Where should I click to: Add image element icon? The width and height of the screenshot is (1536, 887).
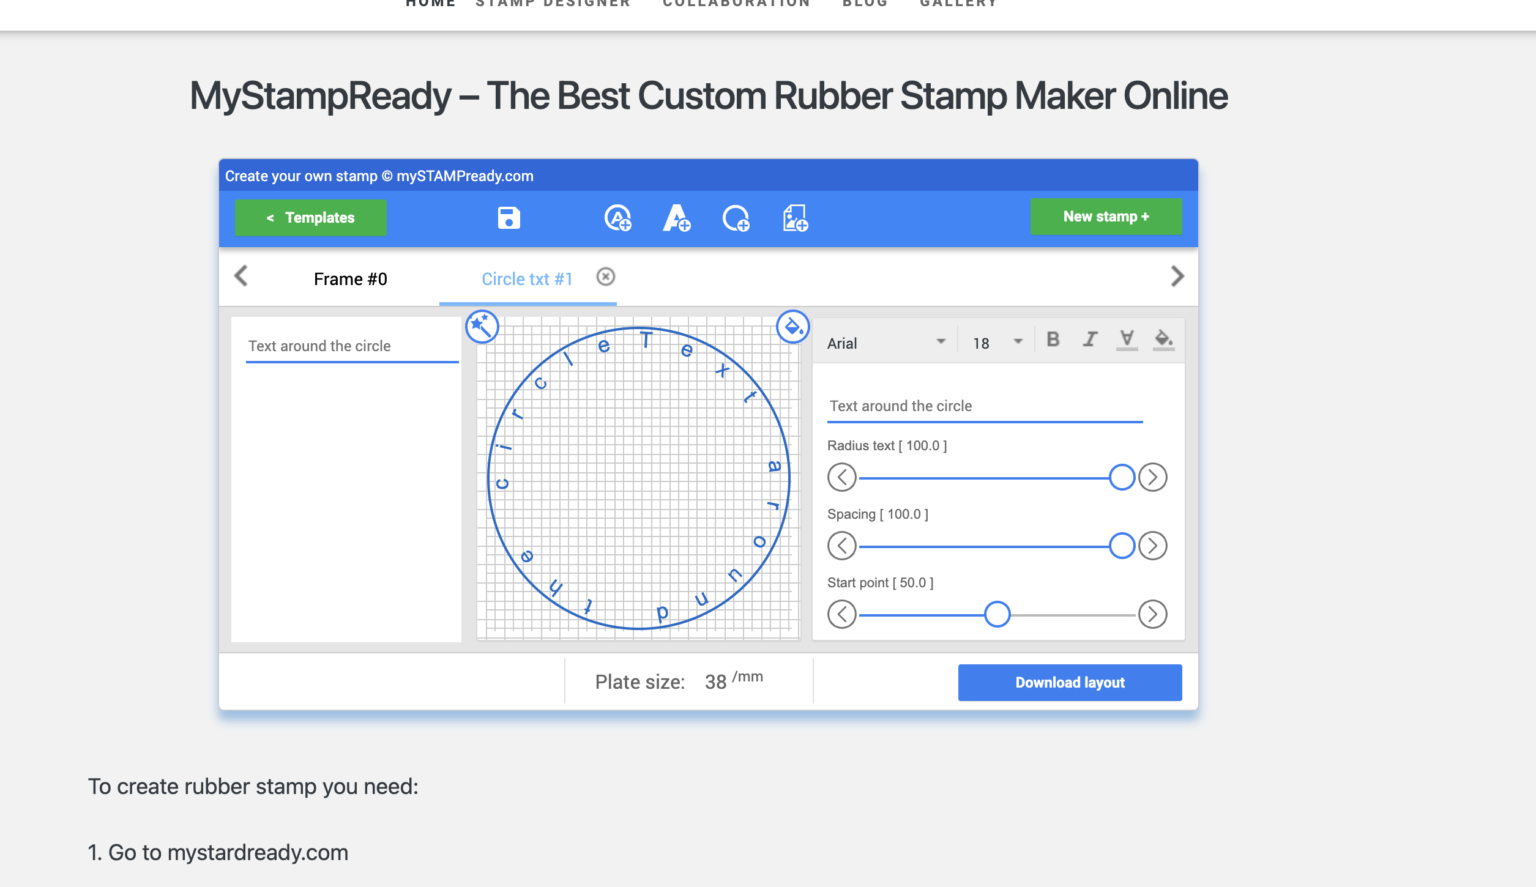tap(795, 218)
